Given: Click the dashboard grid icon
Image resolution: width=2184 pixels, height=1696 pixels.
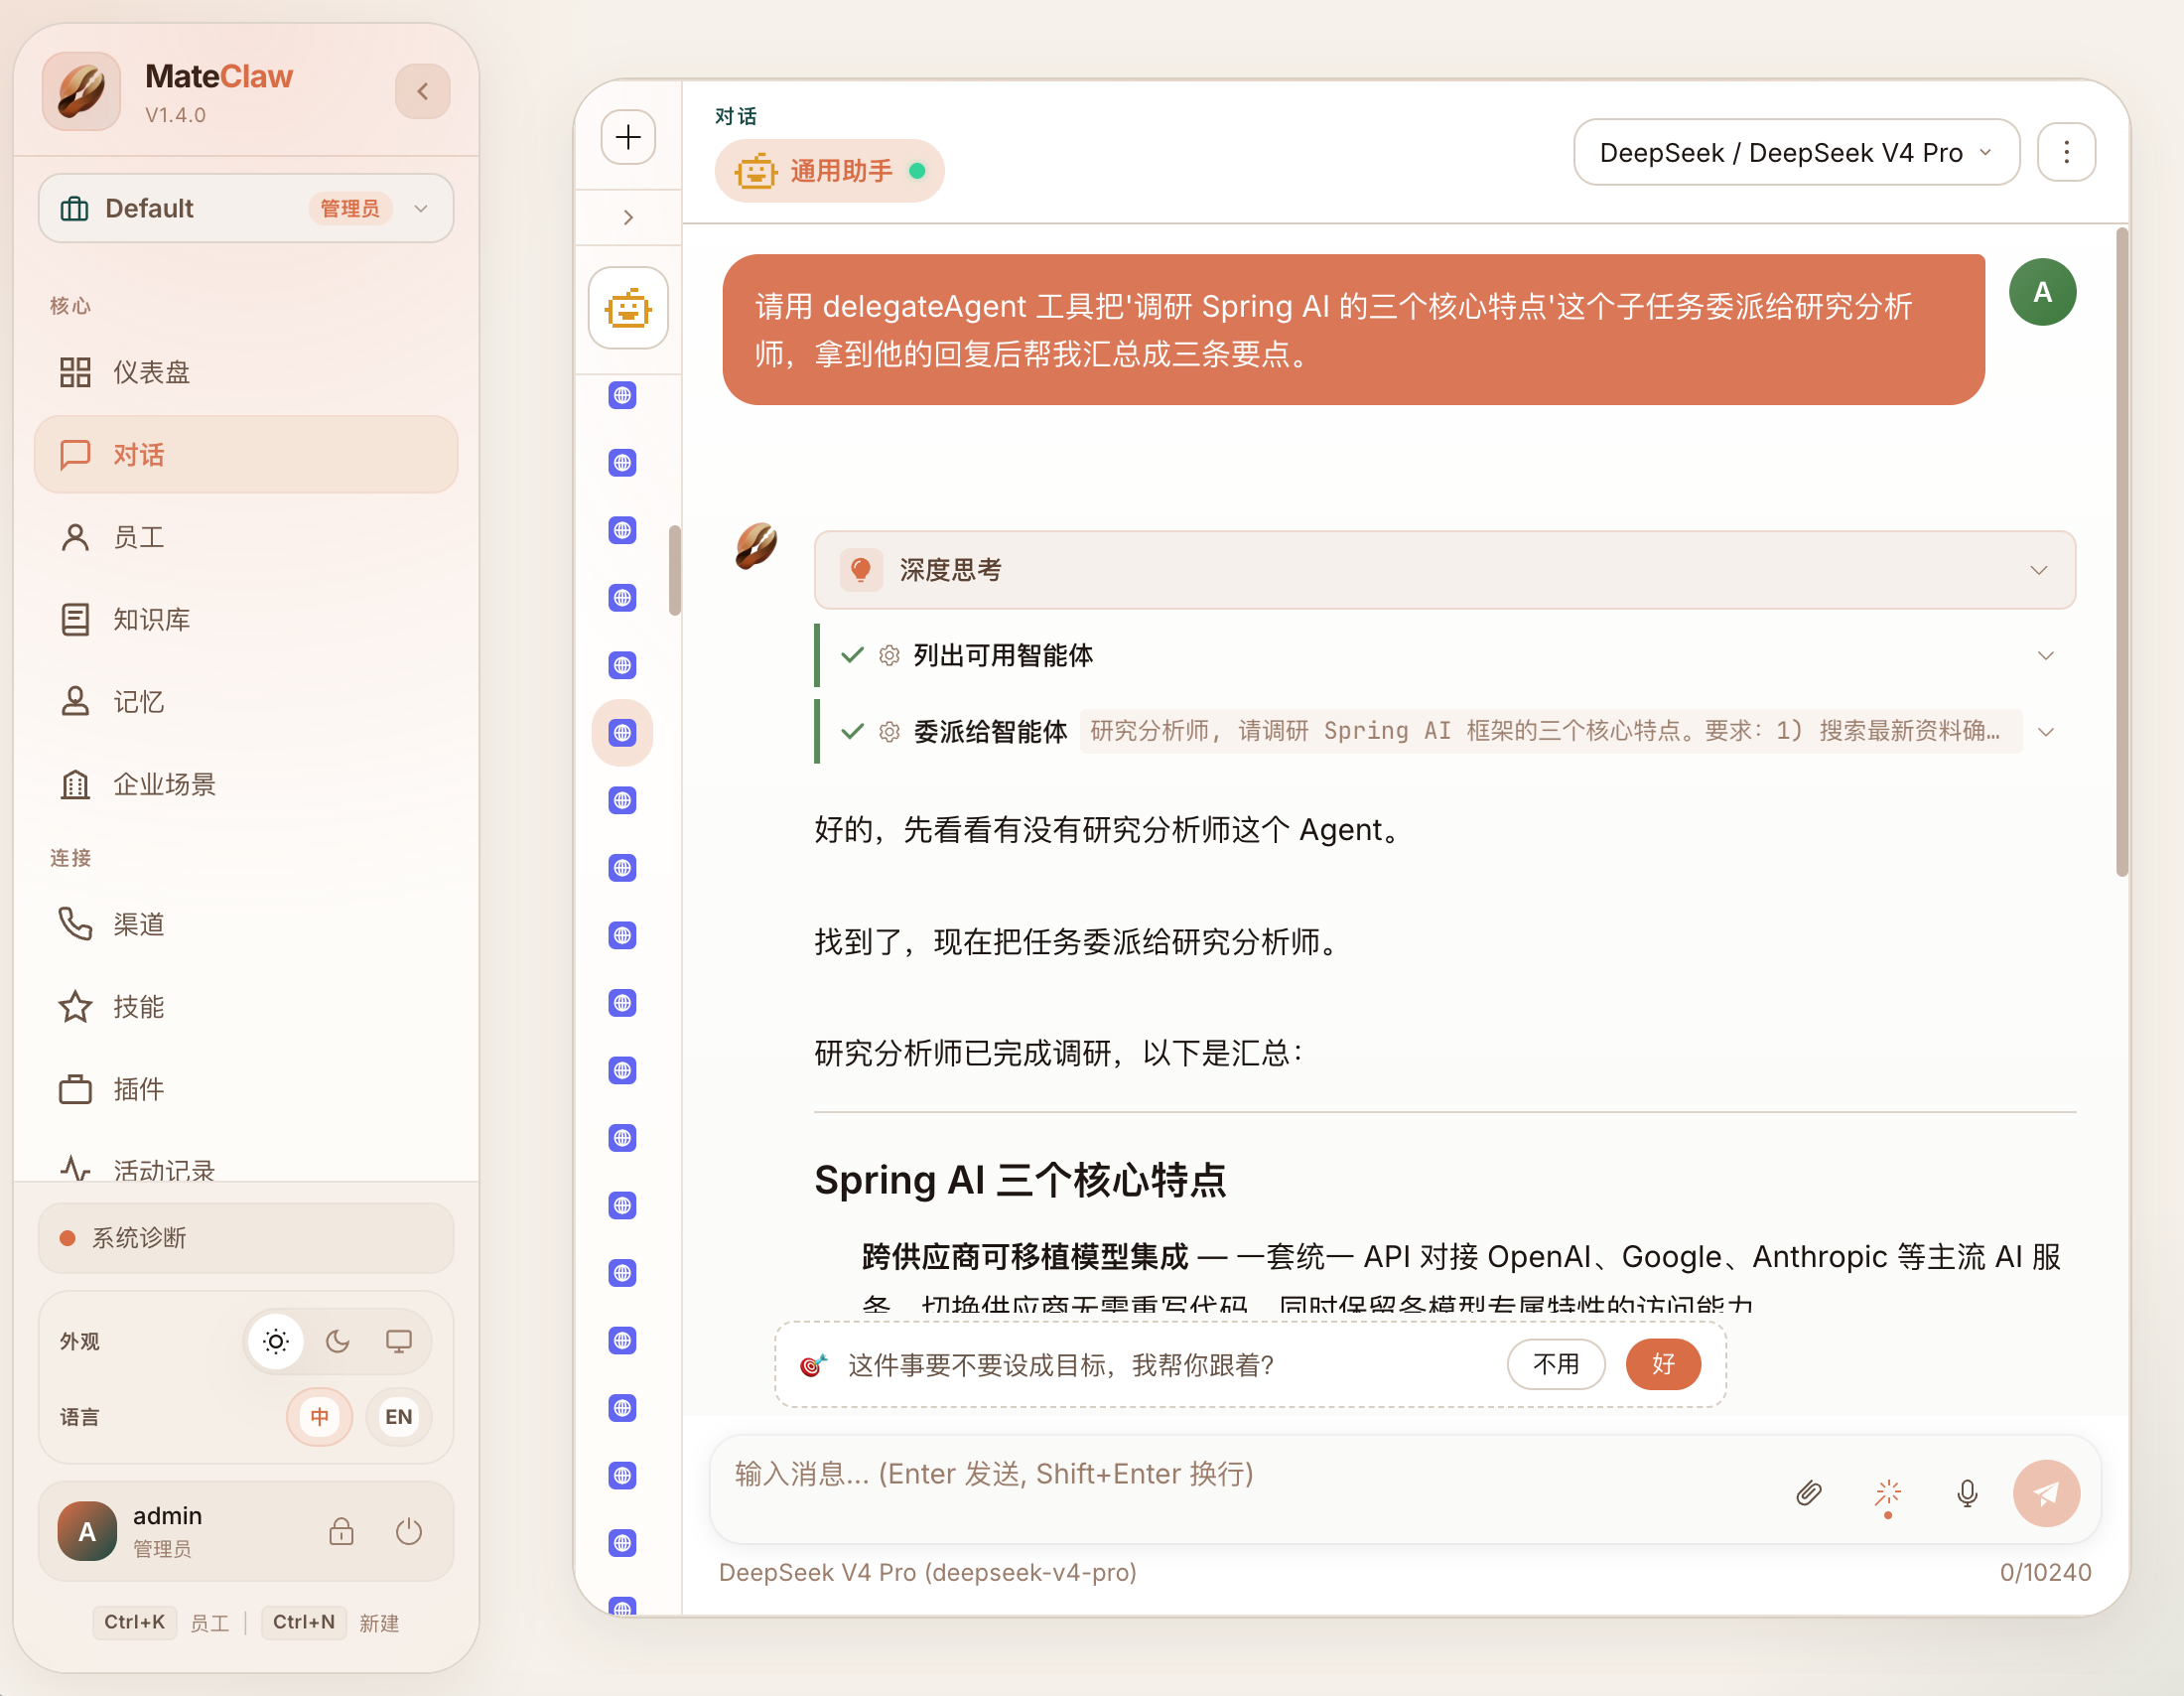Looking at the screenshot, I should click(x=75, y=372).
